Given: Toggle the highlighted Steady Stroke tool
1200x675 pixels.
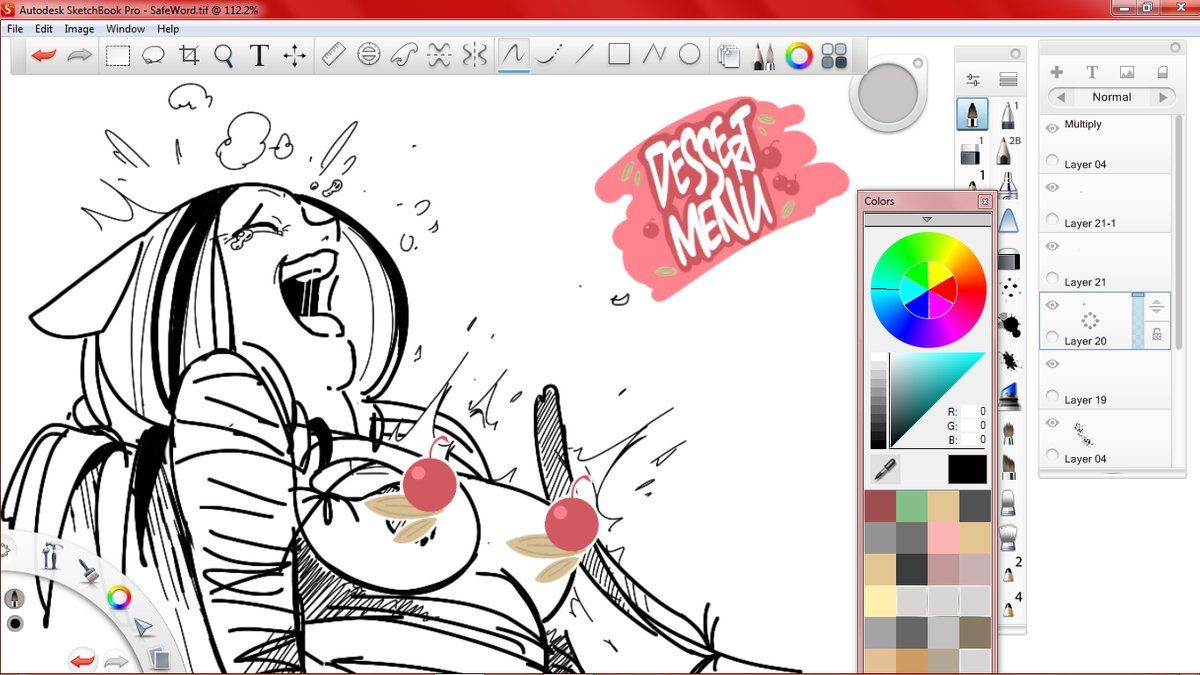Looking at the screenshot, I should (514, 55).
